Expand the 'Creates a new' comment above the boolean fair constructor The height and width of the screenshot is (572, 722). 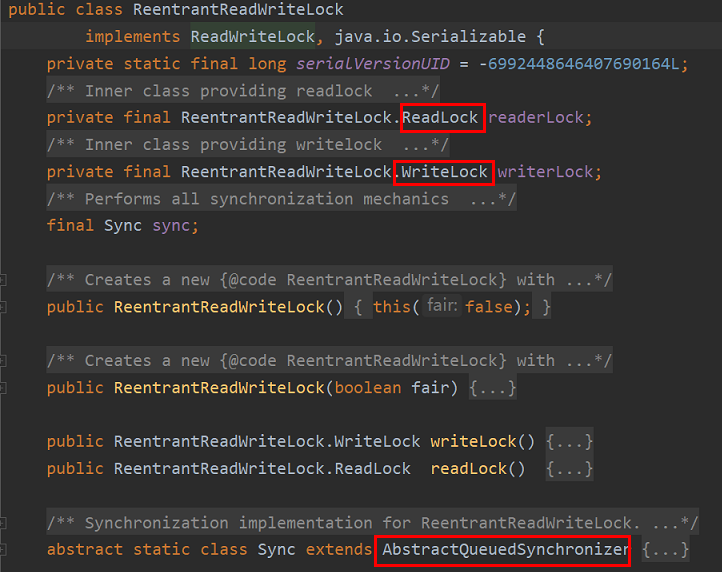coord(329,361)
